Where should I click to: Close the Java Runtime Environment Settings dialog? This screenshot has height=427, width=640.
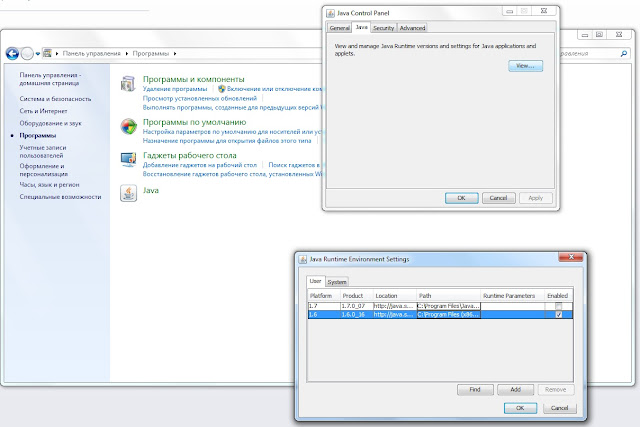point(571,257)
